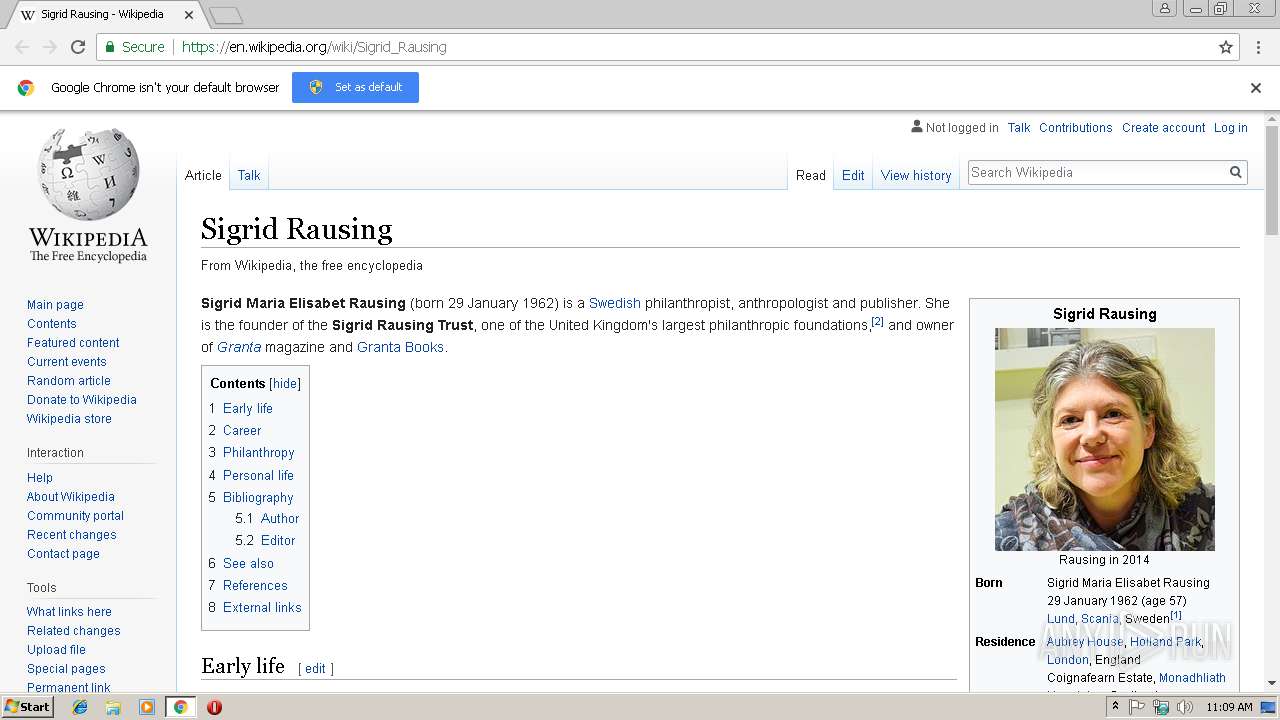Click the green Secure padlock icon
Viewport: 1280px width, 720px height.
109,47
